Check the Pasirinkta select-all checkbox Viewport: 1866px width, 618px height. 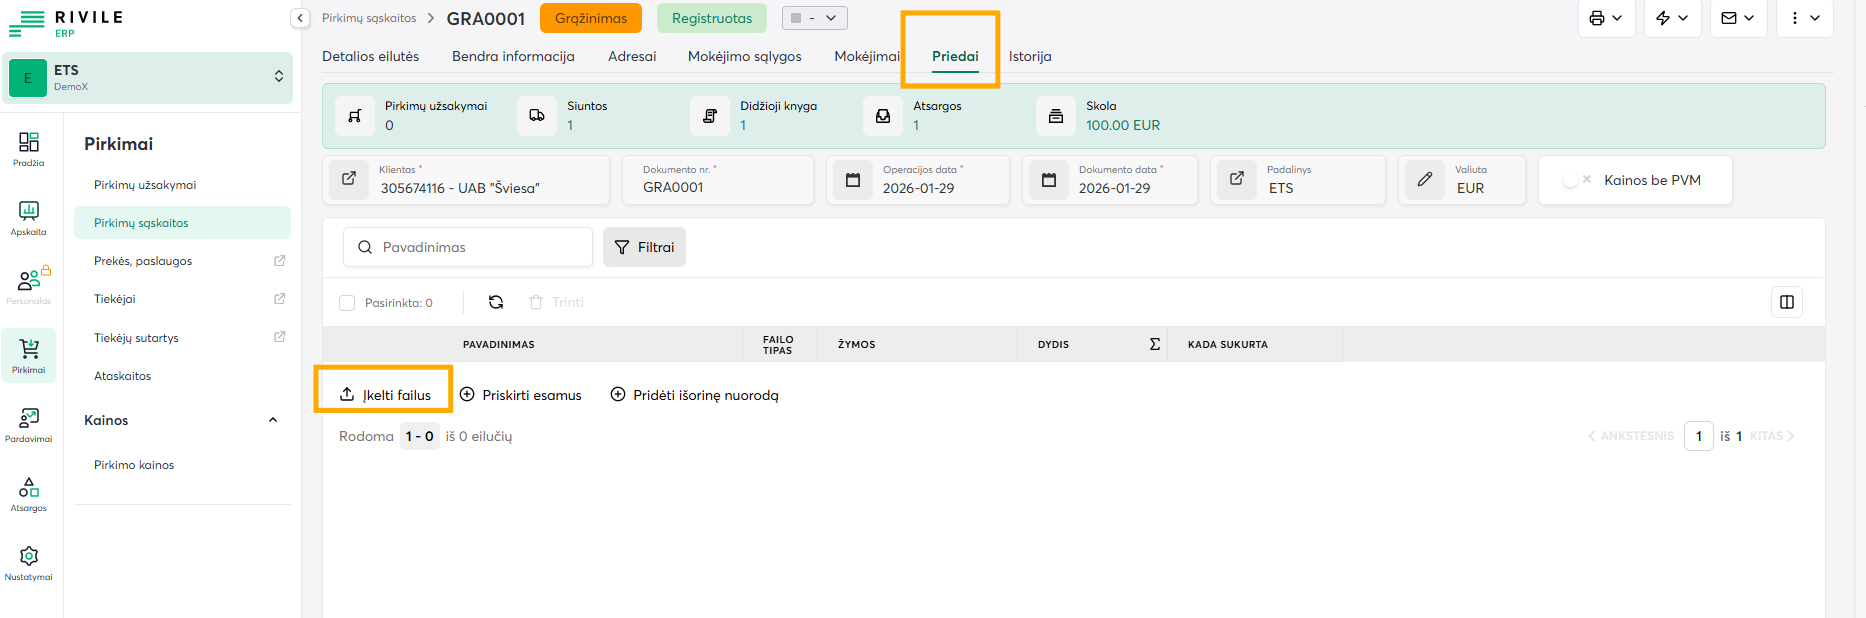coord(347,303)
